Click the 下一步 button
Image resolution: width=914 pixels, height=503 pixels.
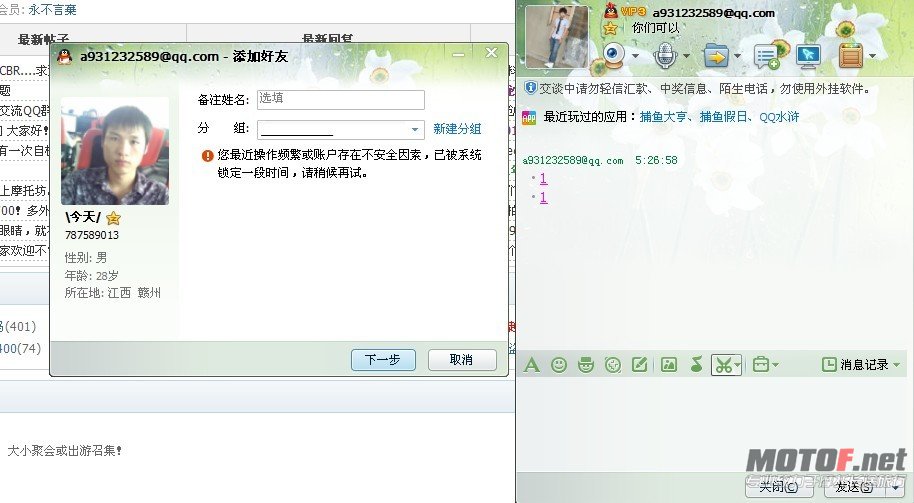tap(383, 360)
